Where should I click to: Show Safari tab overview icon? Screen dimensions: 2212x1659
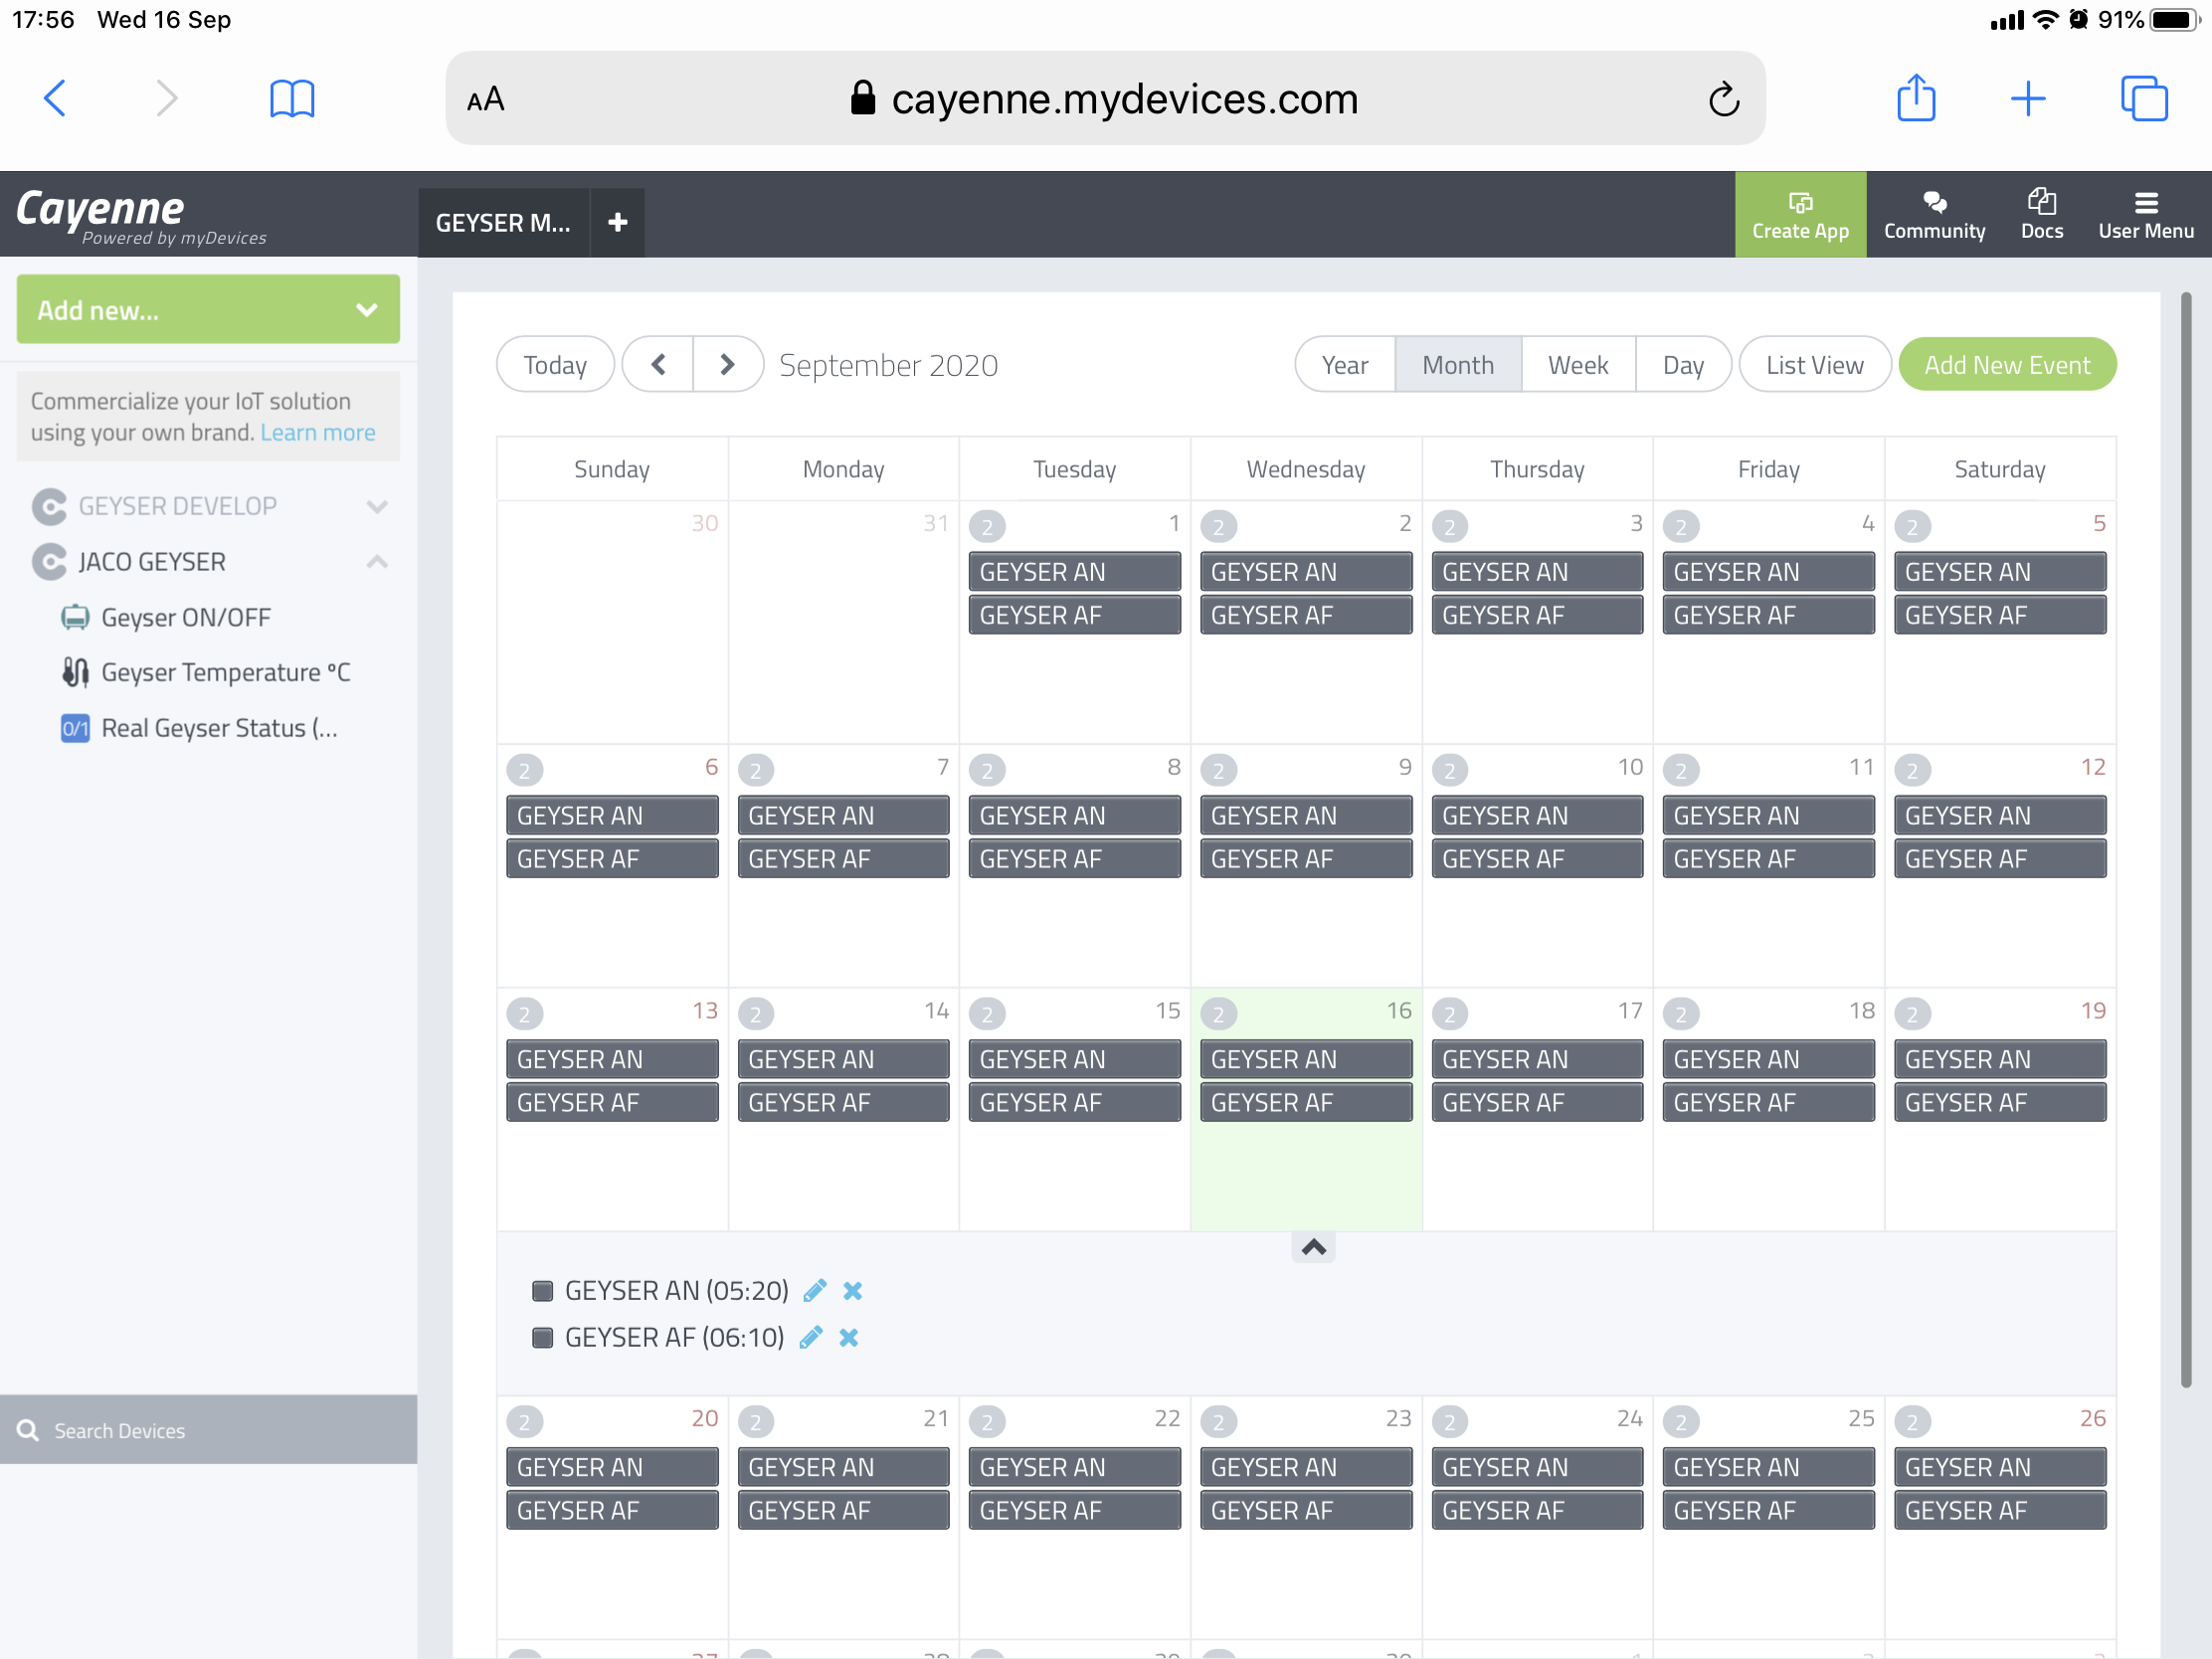[2144, 98]
